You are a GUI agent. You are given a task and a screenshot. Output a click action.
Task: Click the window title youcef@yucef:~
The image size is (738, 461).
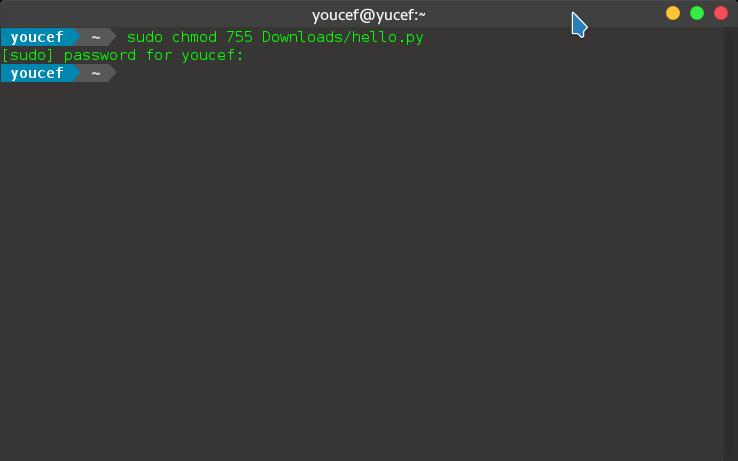click(x=369, y=15)
